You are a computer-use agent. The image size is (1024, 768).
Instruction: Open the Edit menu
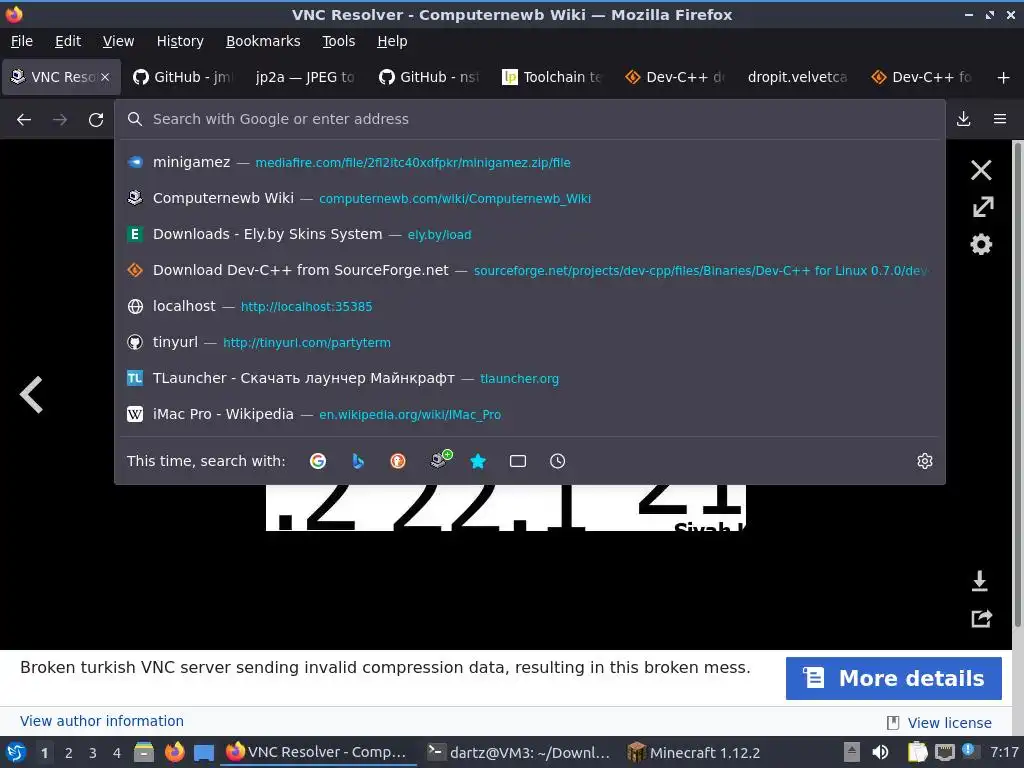tap(68, 41)
